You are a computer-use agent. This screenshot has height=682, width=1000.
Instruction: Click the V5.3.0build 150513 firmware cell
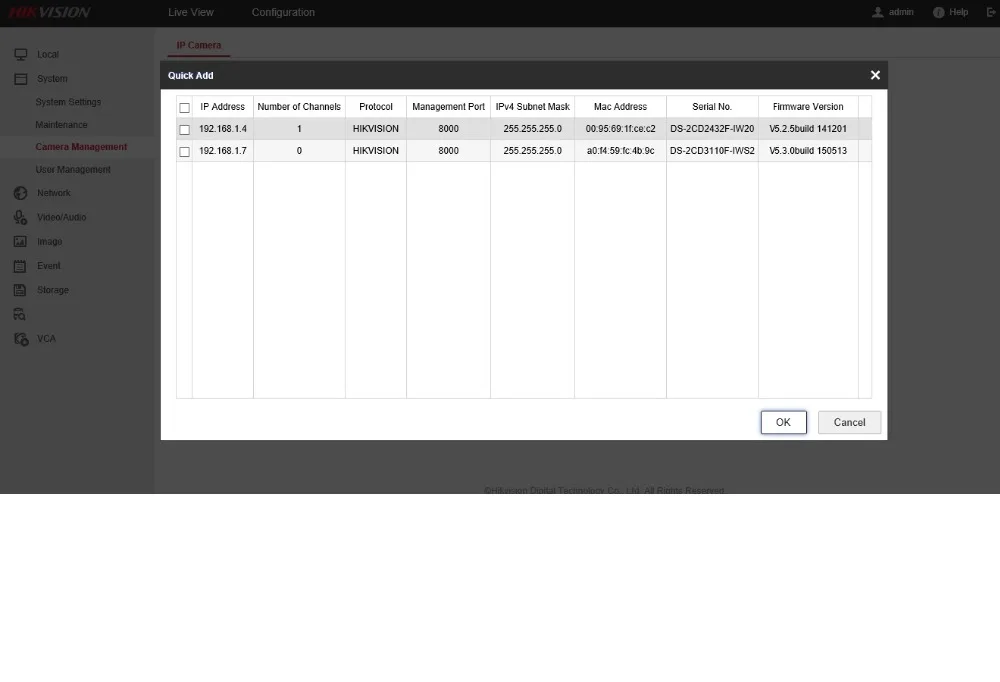808,151
